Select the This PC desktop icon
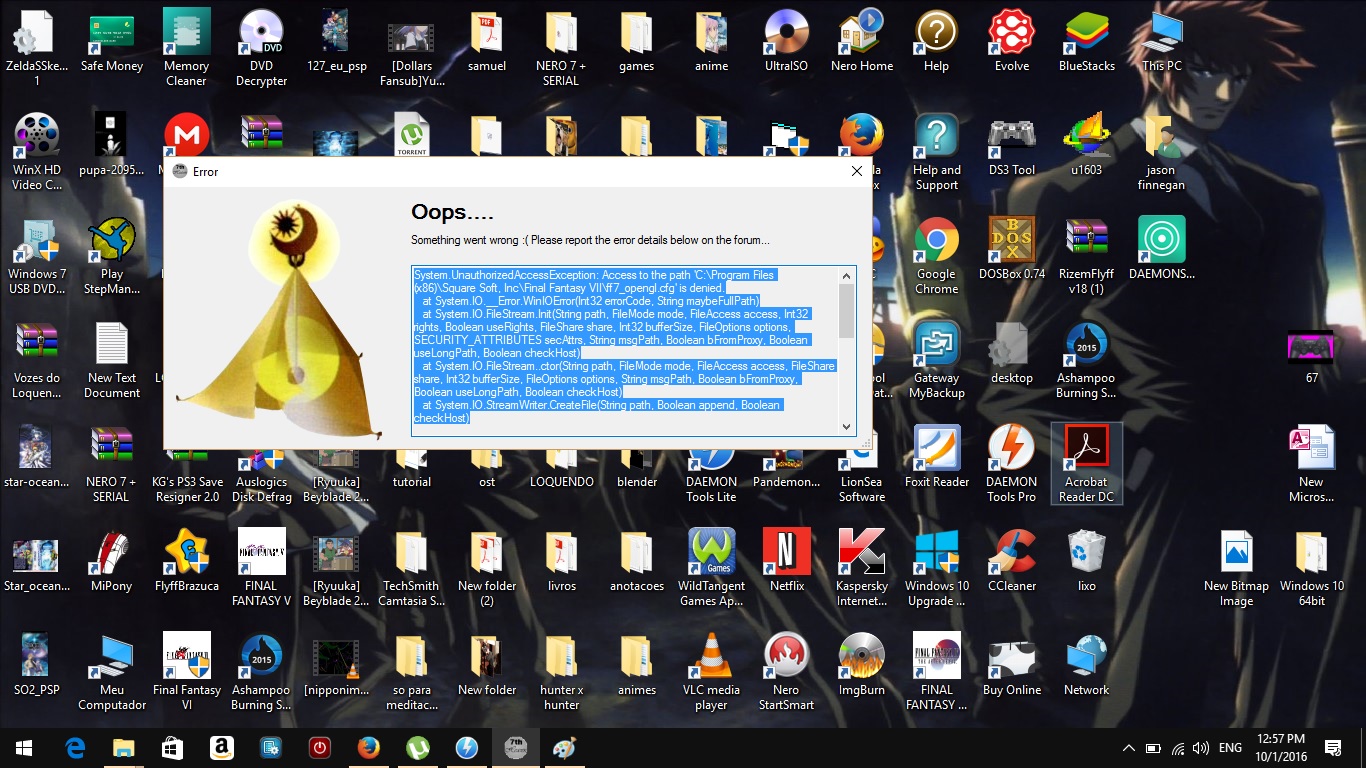Viewport: 1366px width, 768px height. [x=1162, y=42]
